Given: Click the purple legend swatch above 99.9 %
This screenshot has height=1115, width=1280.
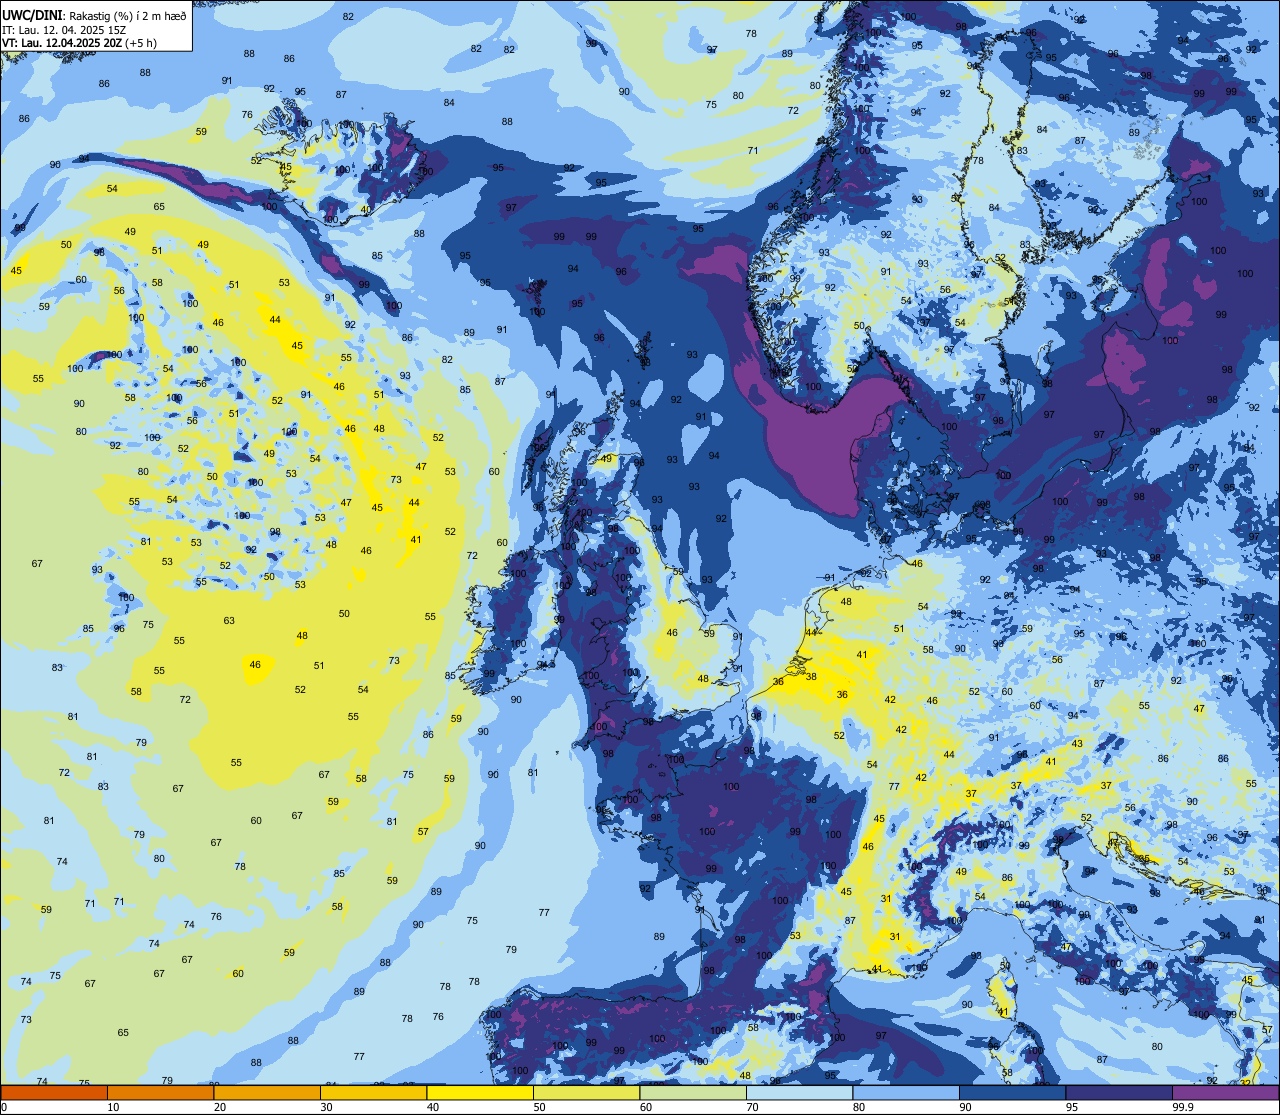Looking at the screenshot, I should point(1225,1092).
